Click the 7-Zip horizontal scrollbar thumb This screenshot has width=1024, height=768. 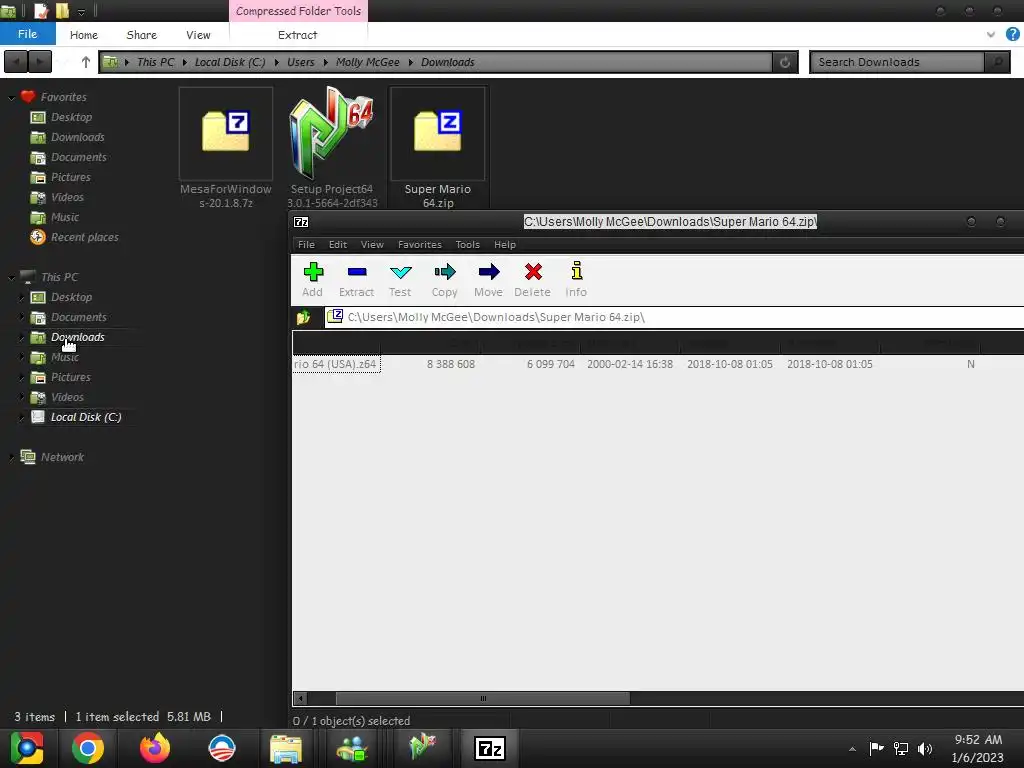(x=483, y=699)
